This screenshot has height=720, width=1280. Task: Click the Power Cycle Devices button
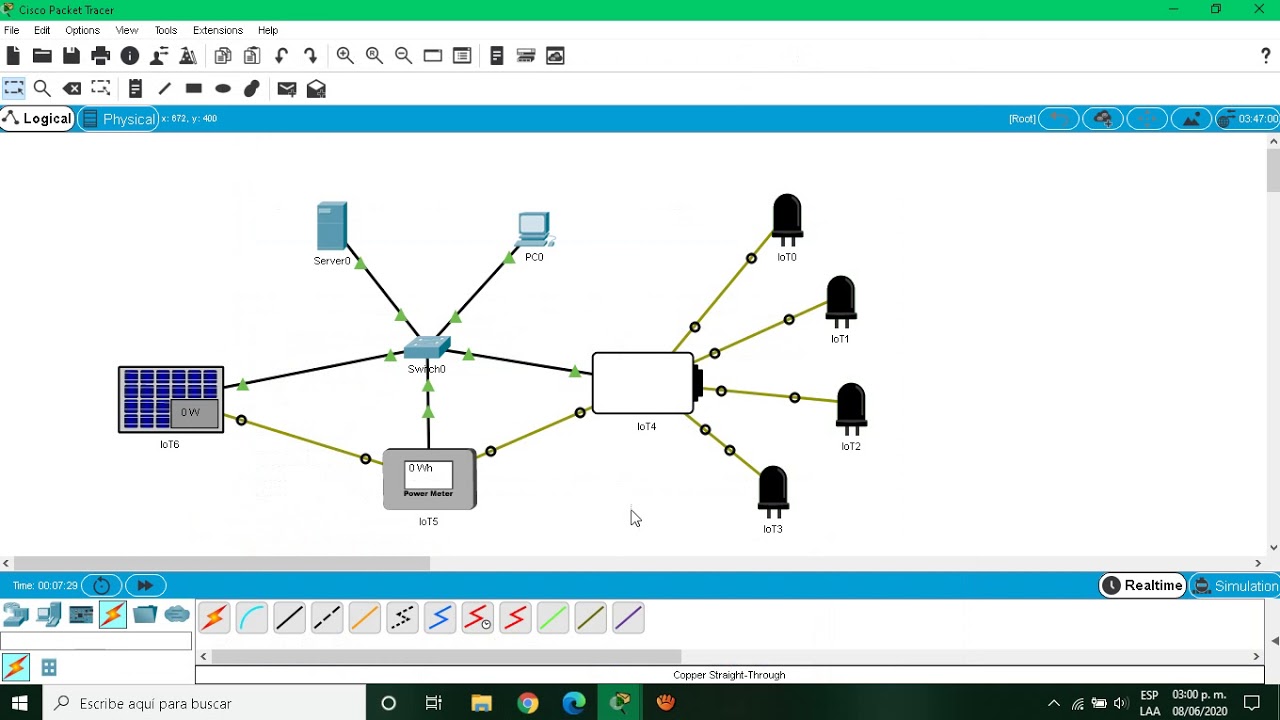pos(101,586)
